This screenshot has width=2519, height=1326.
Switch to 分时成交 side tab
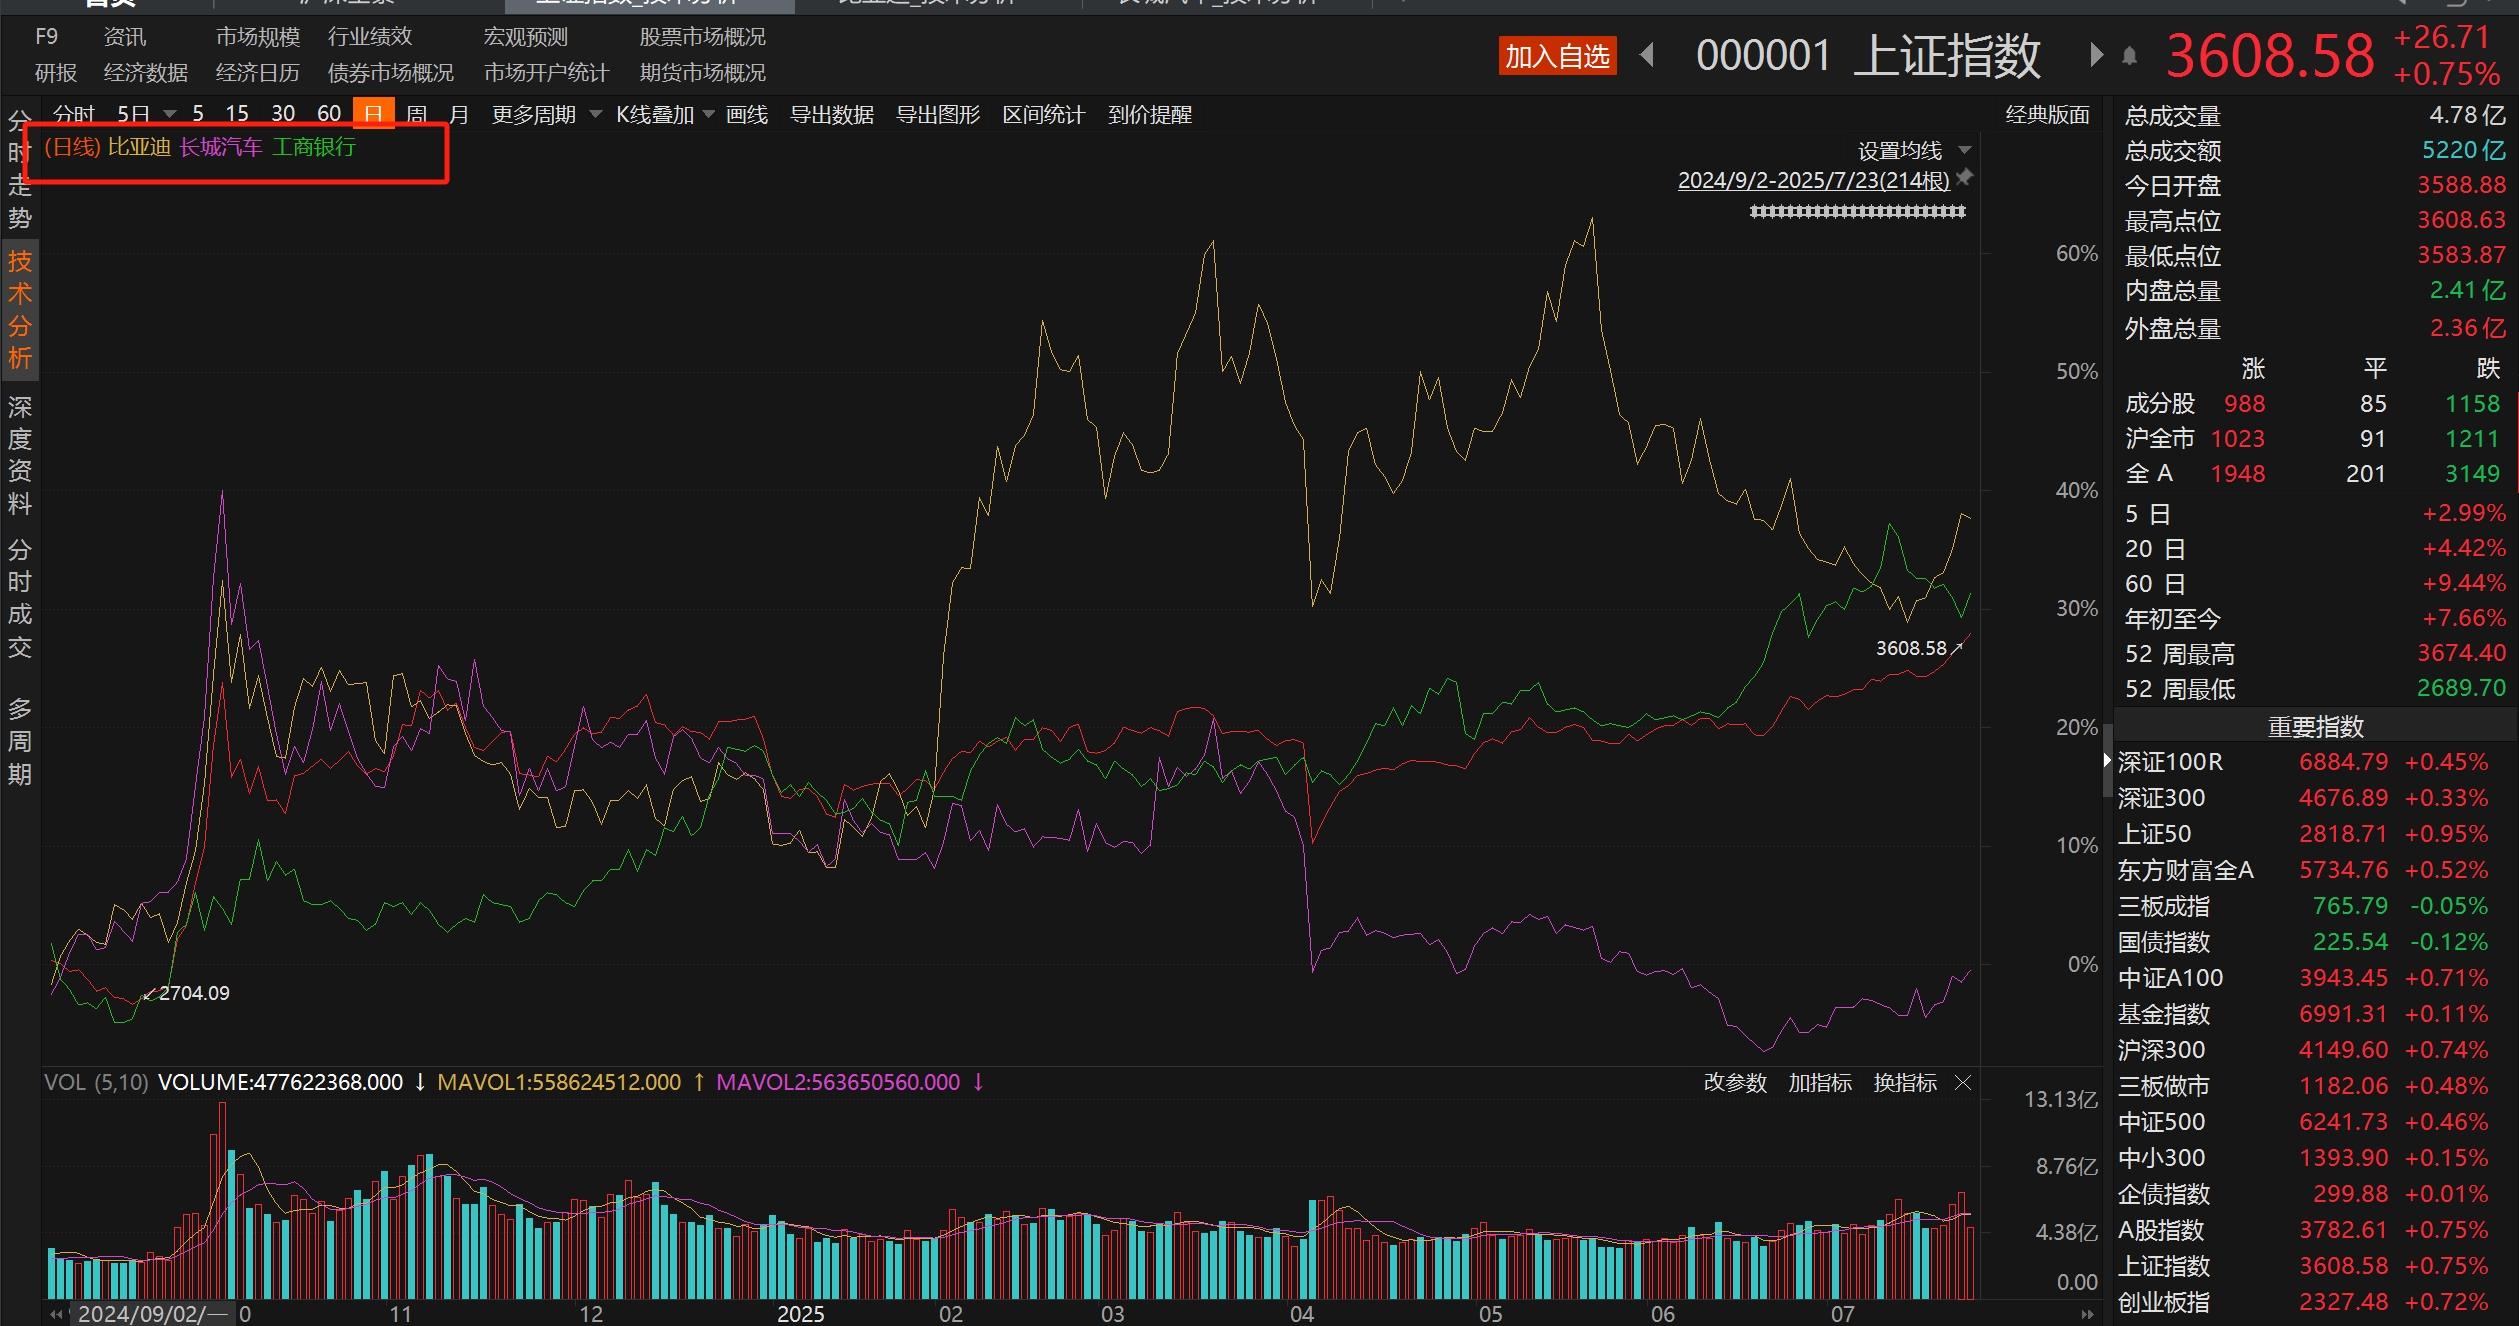tap(20, 598)
